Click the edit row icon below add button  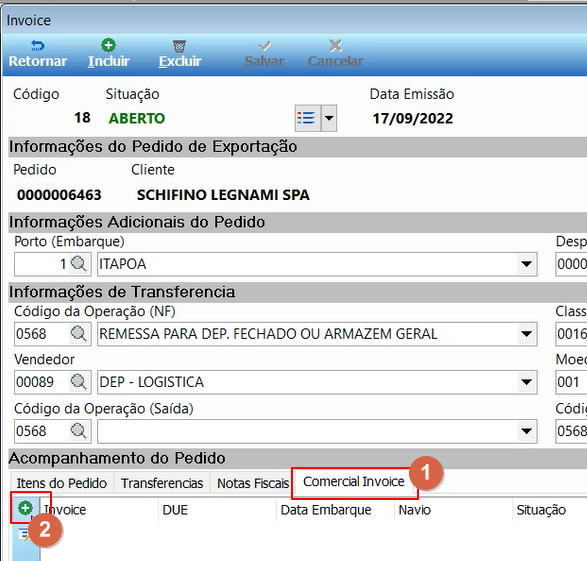click(24, 534)
